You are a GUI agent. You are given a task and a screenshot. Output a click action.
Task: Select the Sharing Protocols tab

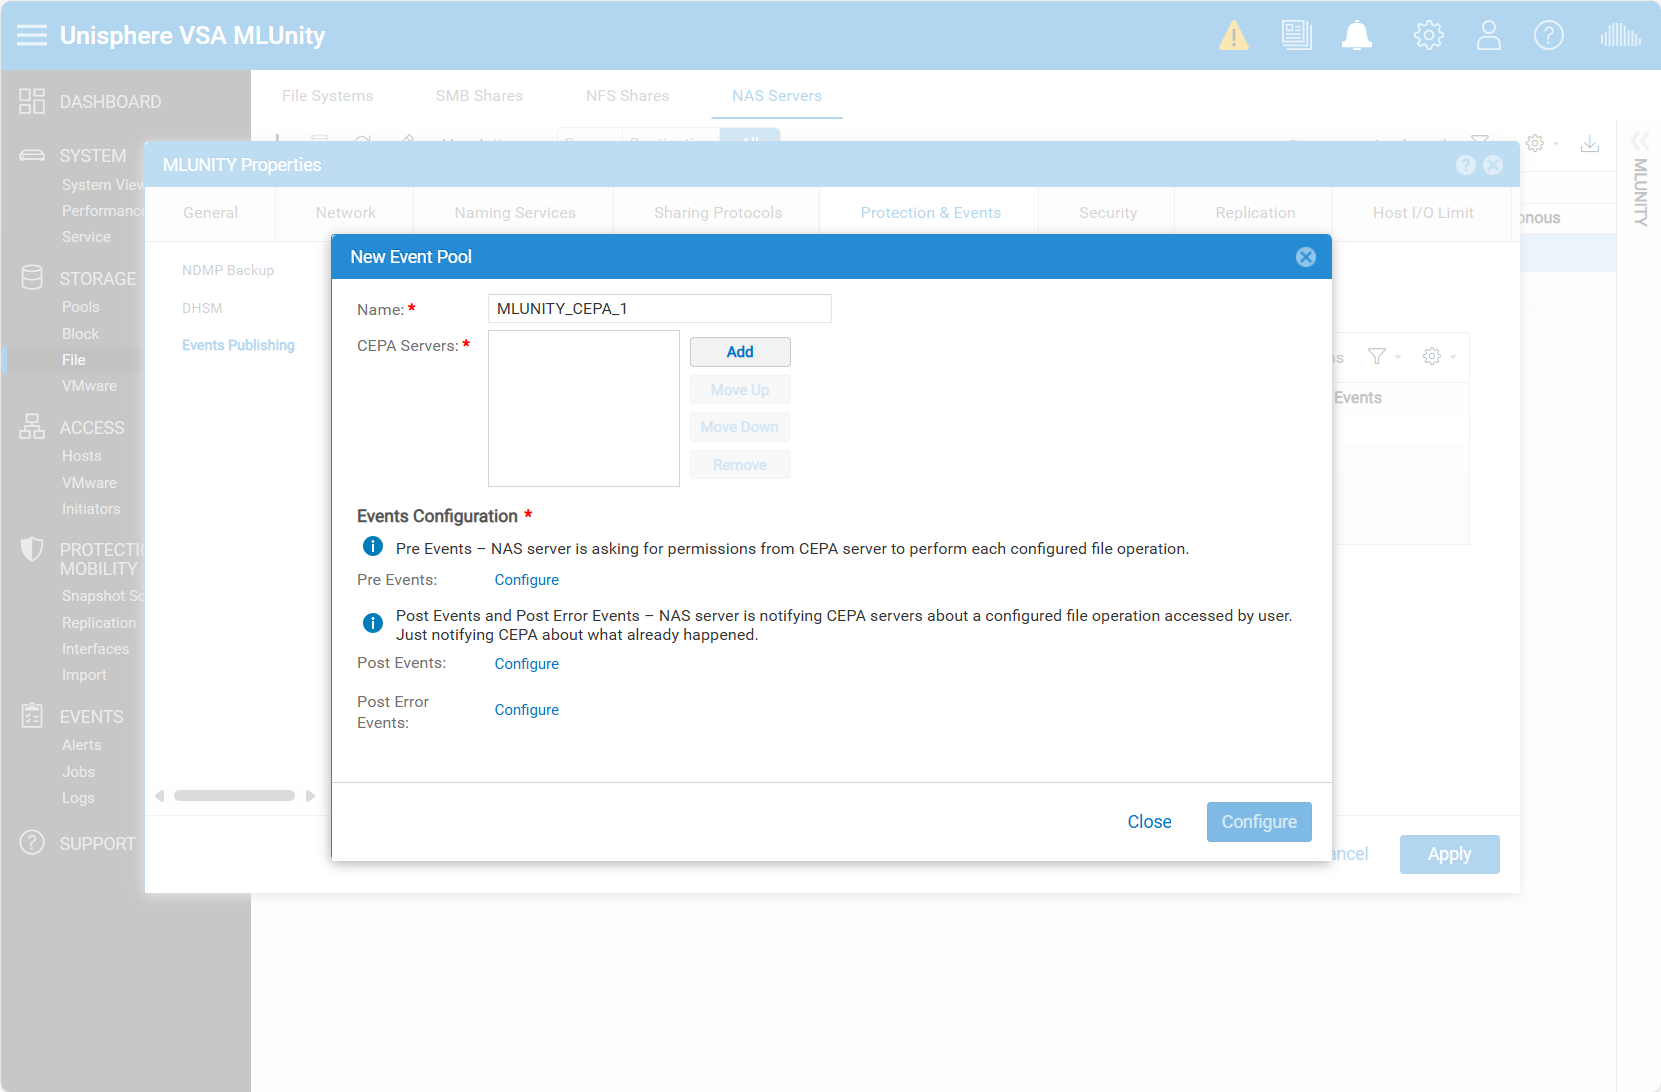click(717, 213)
